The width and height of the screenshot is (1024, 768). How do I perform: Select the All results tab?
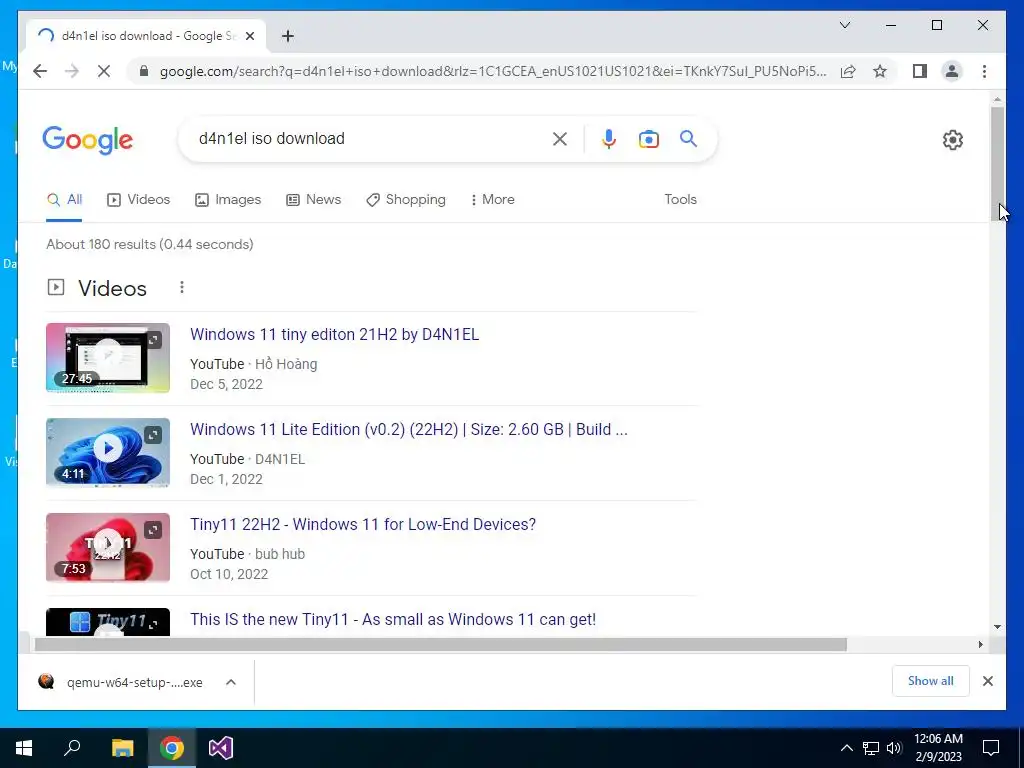point(64,199)
